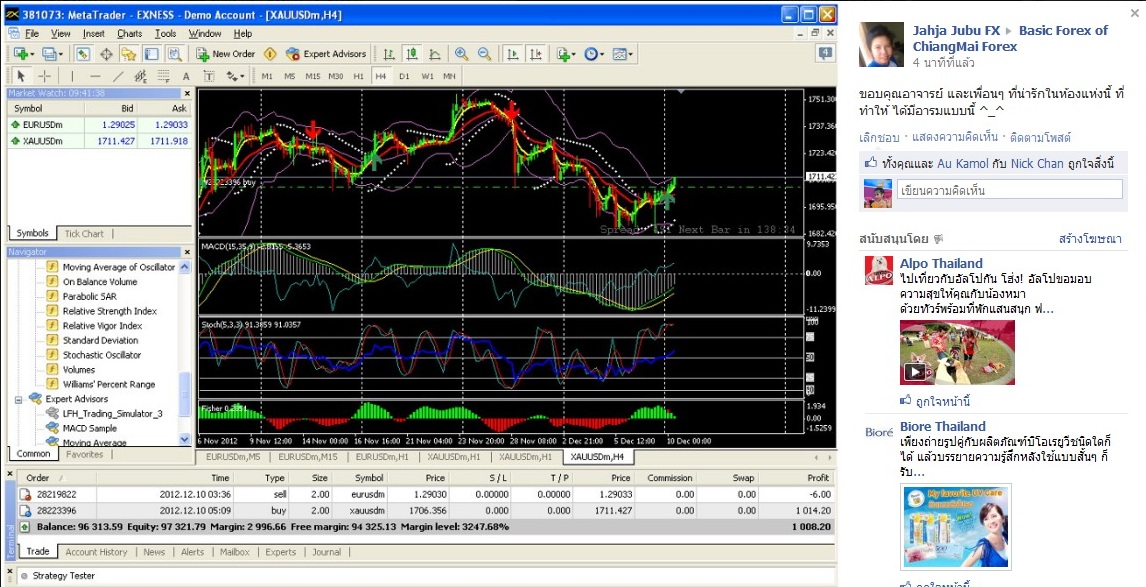Toggle the Data Window crosshair-circle icon
1146x587 pixels.
(x=106, y=54)
